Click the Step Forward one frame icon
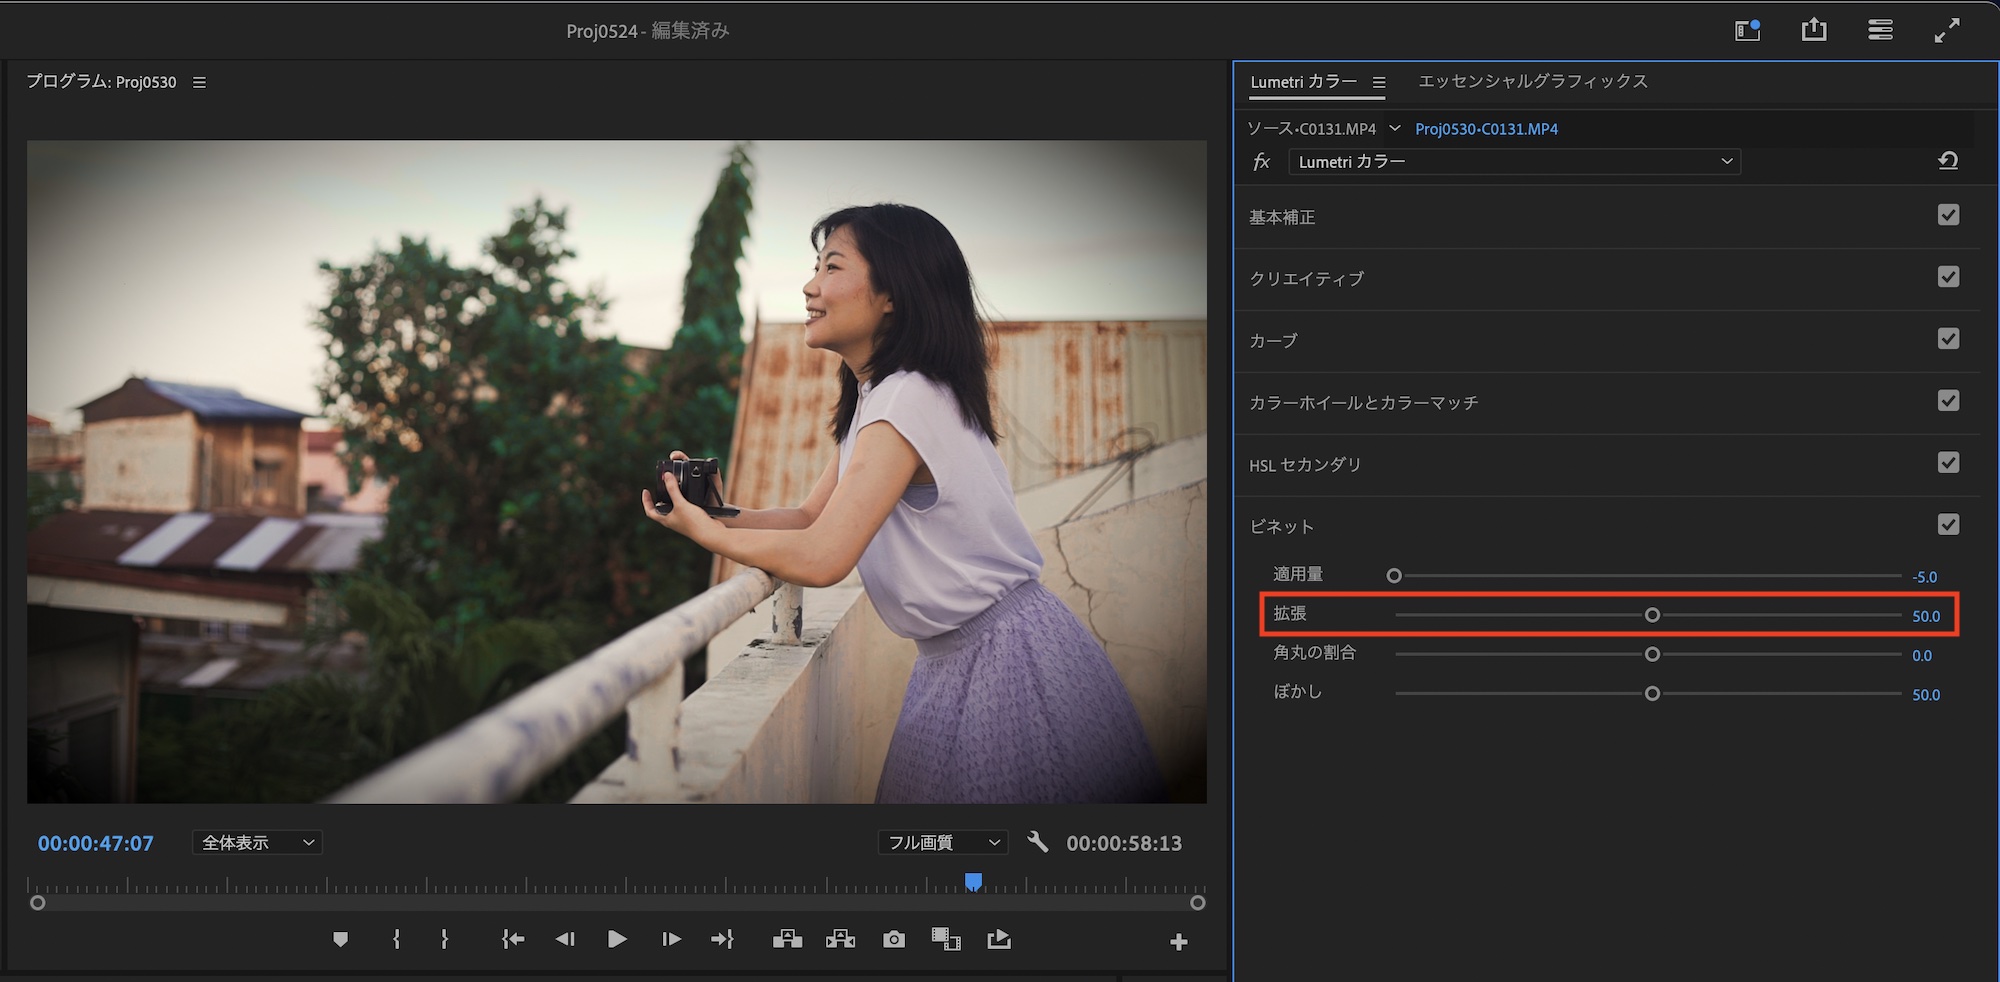Image resolution: width=2000 pixels, height=982 pixels. (x=671, y=940)
